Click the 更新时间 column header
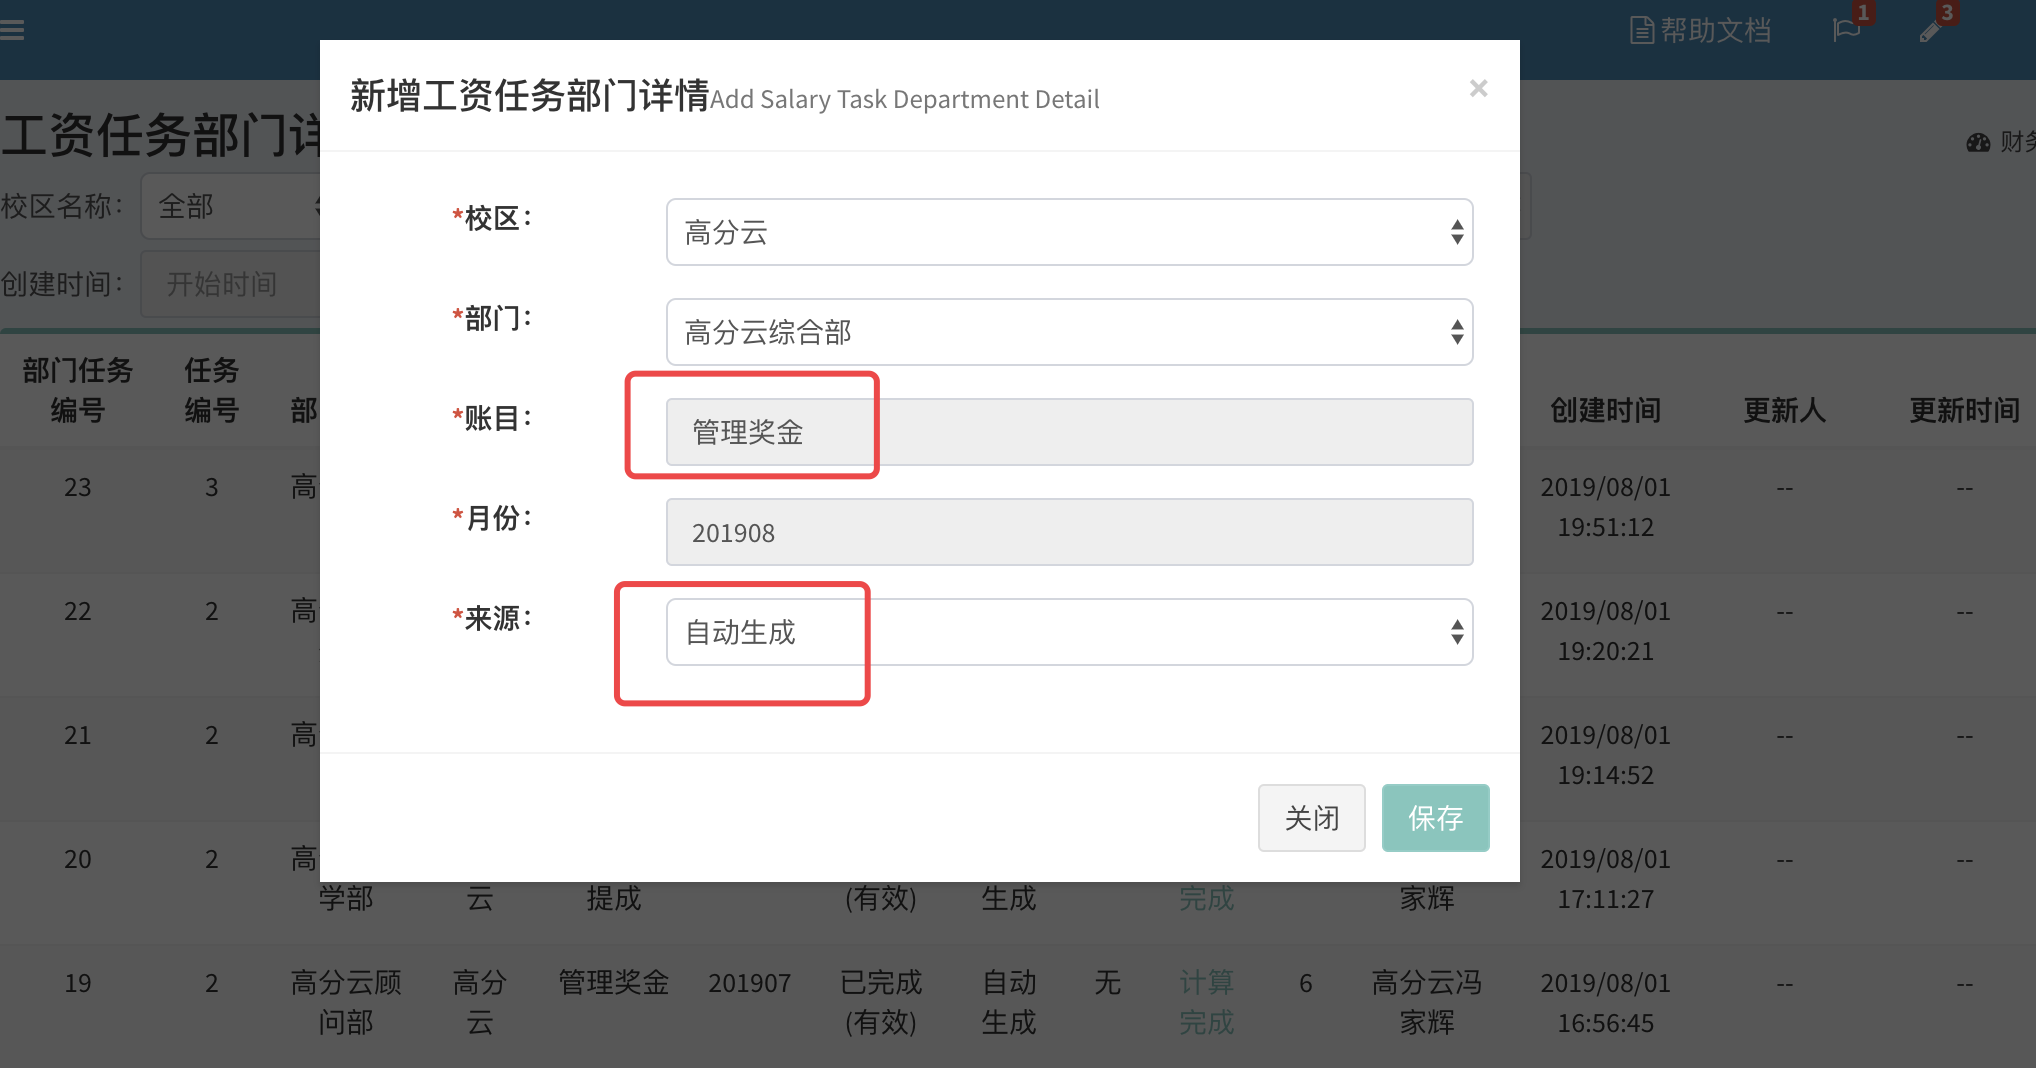2036x1068 pixels. click(x=1964, y=410)
